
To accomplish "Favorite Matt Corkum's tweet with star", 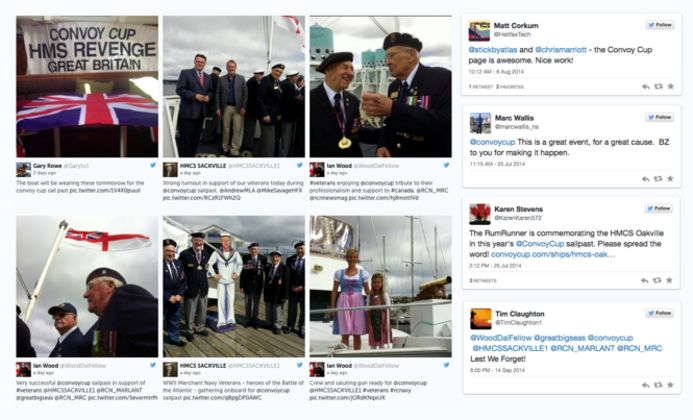I will pyautogui.click(x=670, y=87).
